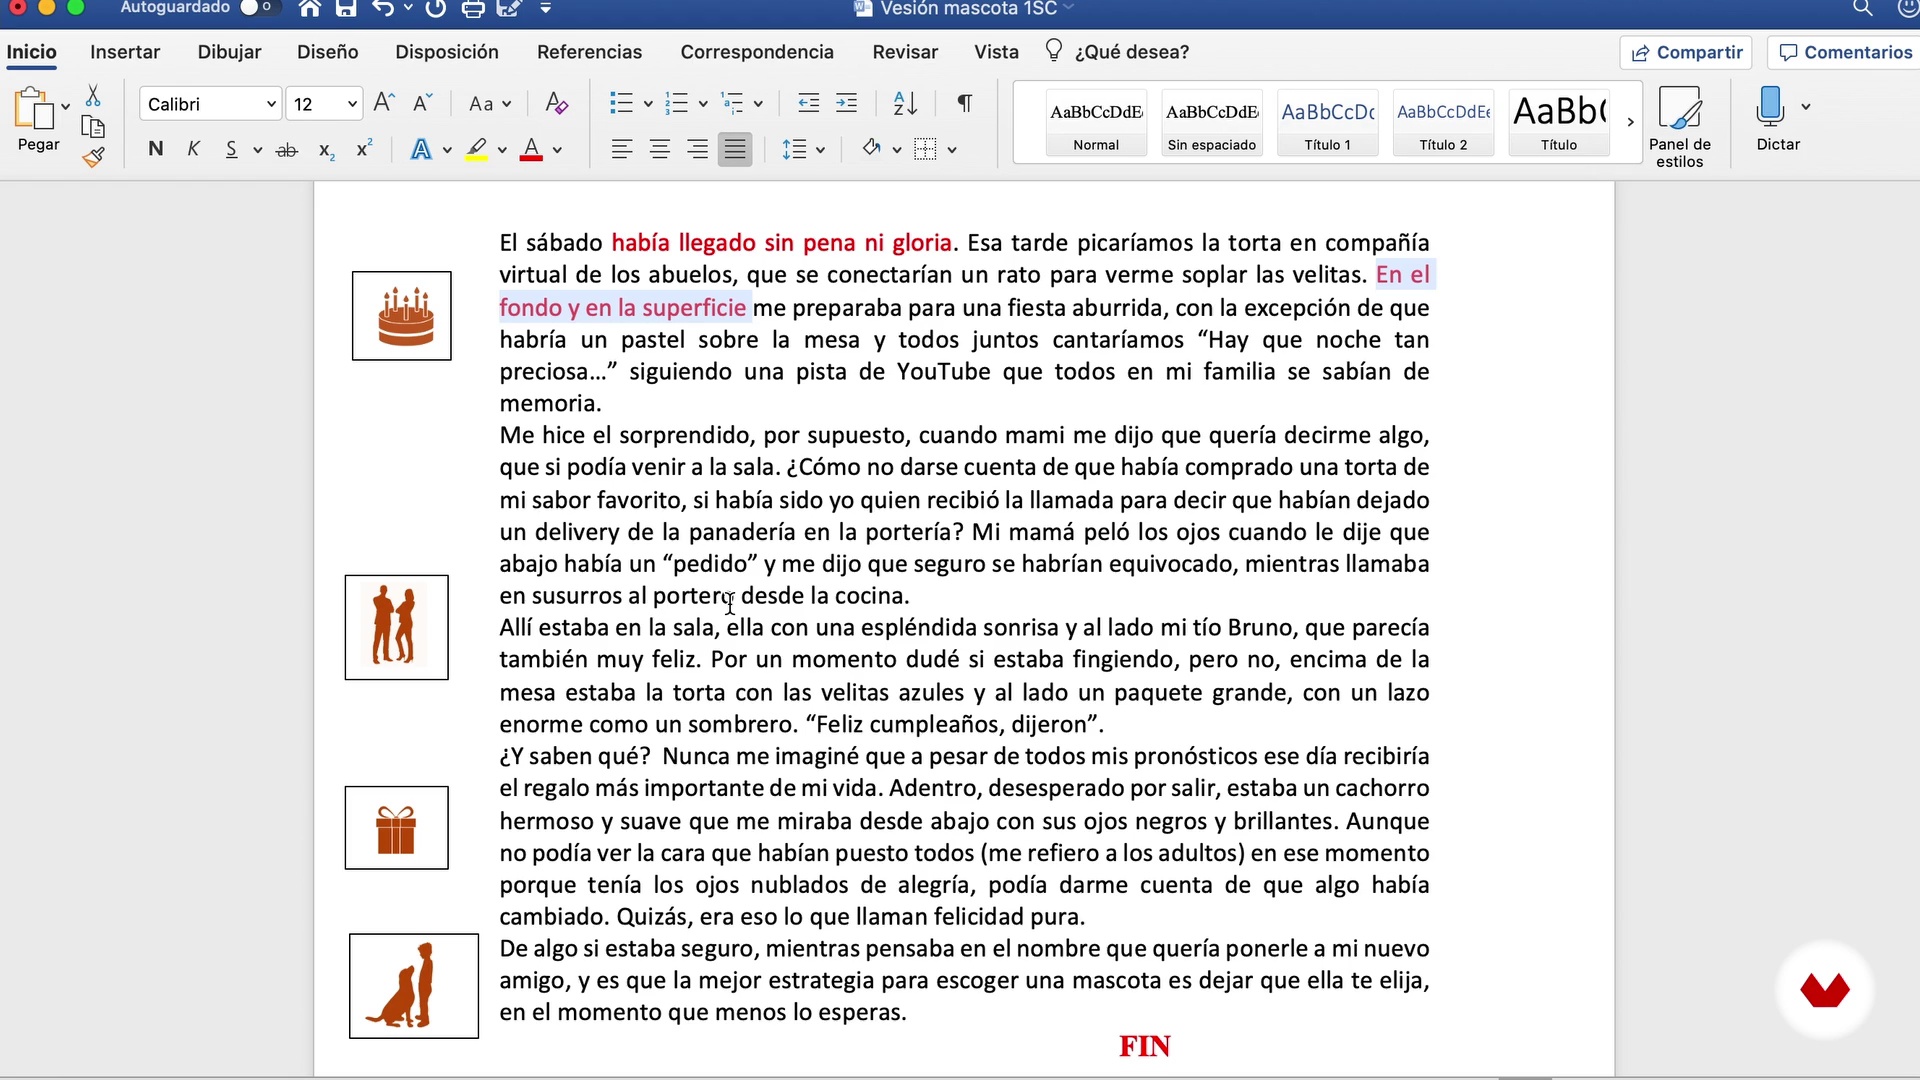
Task: Align text right
Action: [x=698, y=150]
